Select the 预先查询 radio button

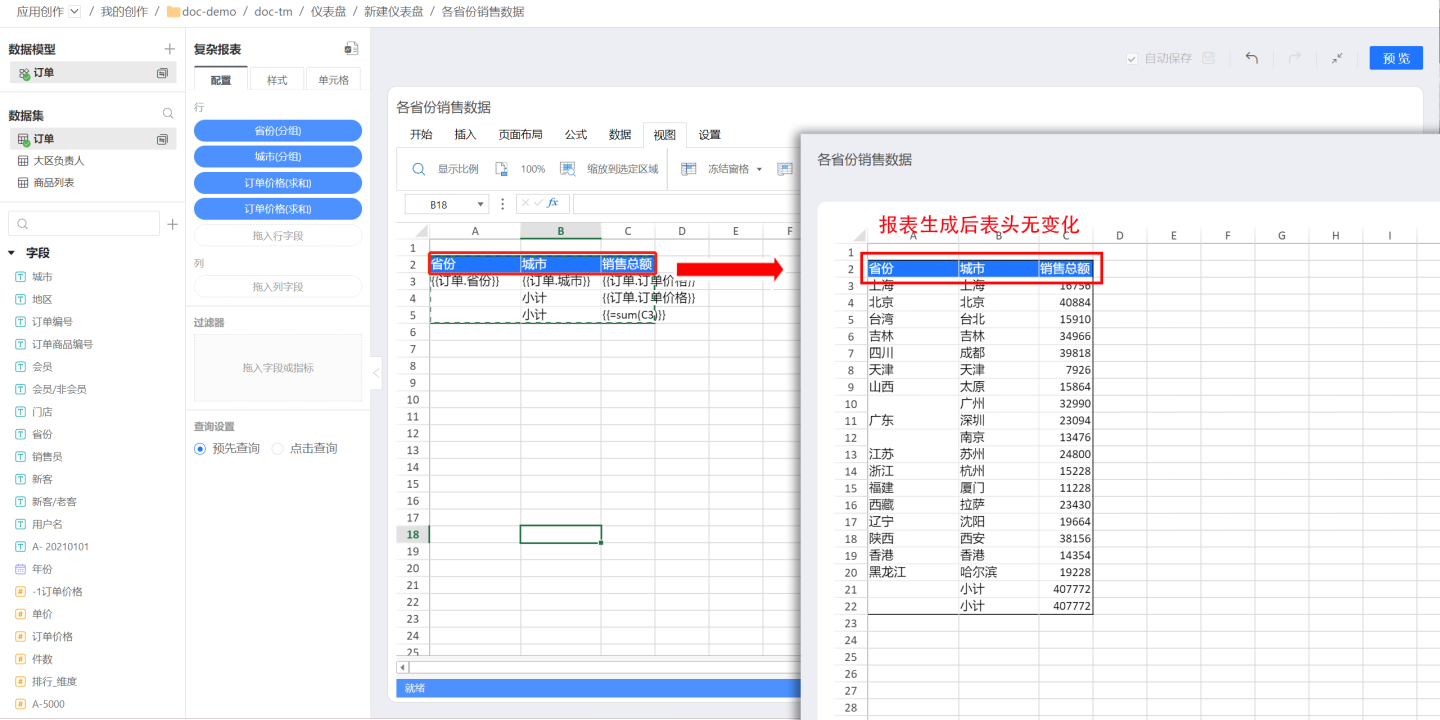(200, 449)
